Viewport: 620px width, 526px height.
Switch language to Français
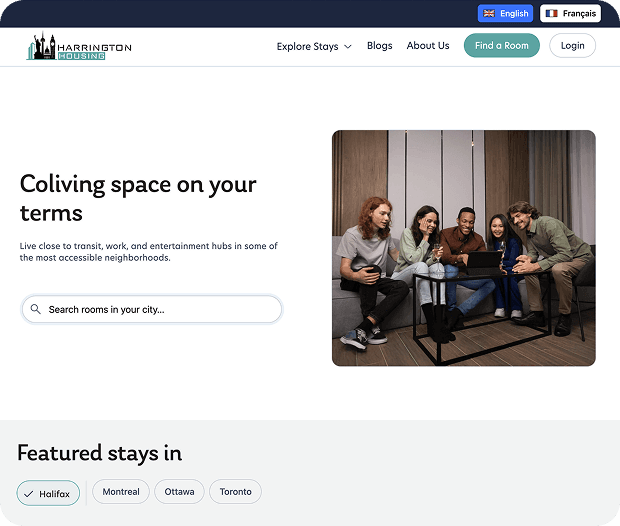pos(571,13)
